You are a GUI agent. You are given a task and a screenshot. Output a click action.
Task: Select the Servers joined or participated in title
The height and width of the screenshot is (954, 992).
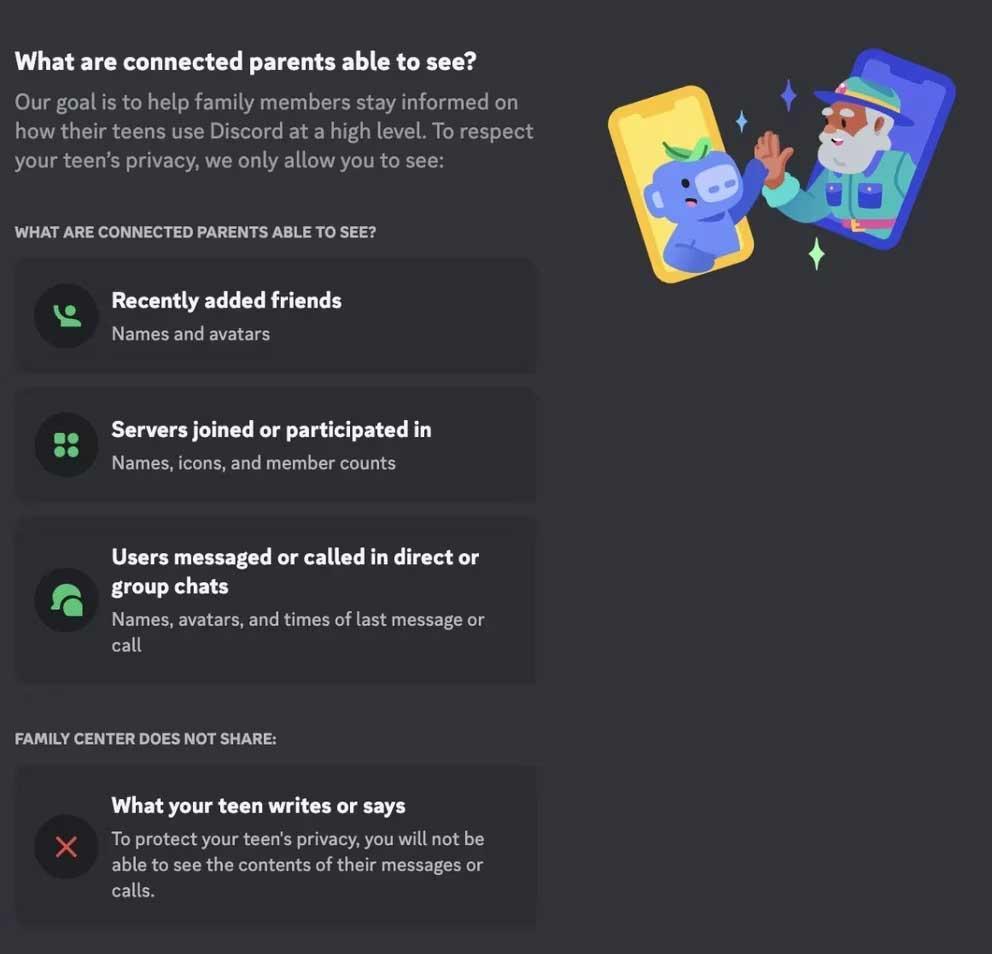click(271, 430)
